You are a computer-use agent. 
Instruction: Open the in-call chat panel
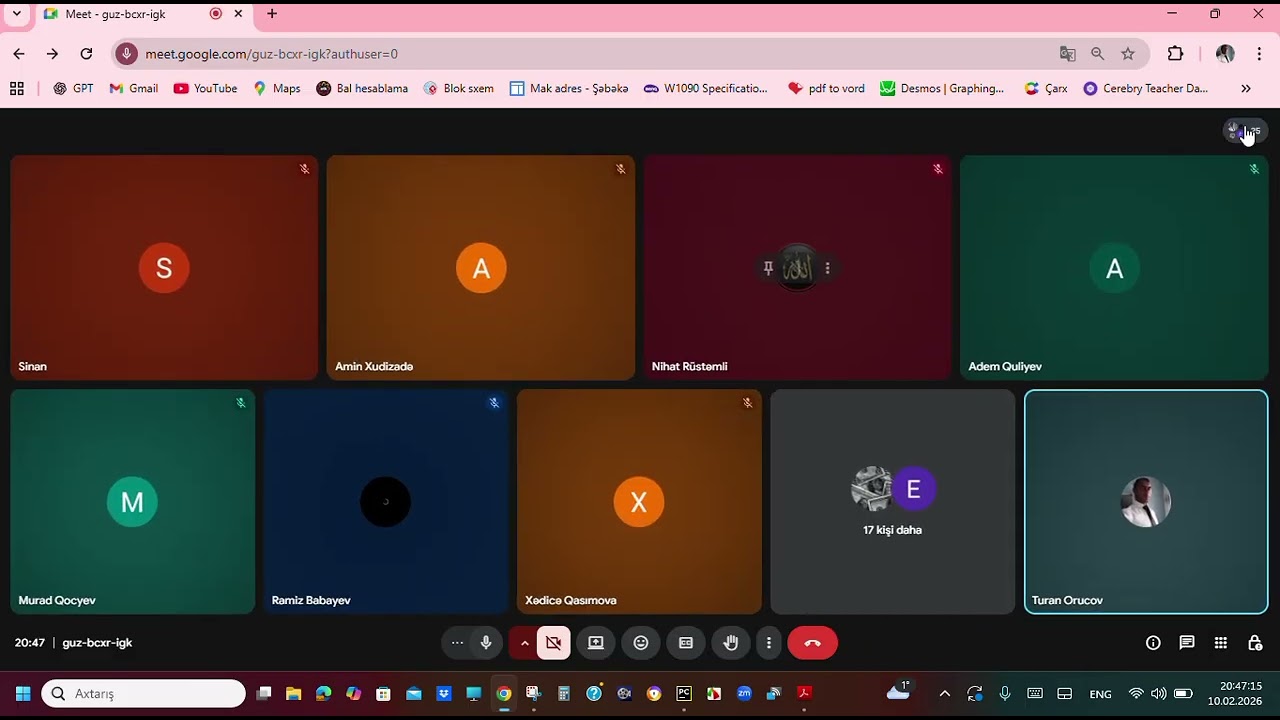[x=1187, y=643]
